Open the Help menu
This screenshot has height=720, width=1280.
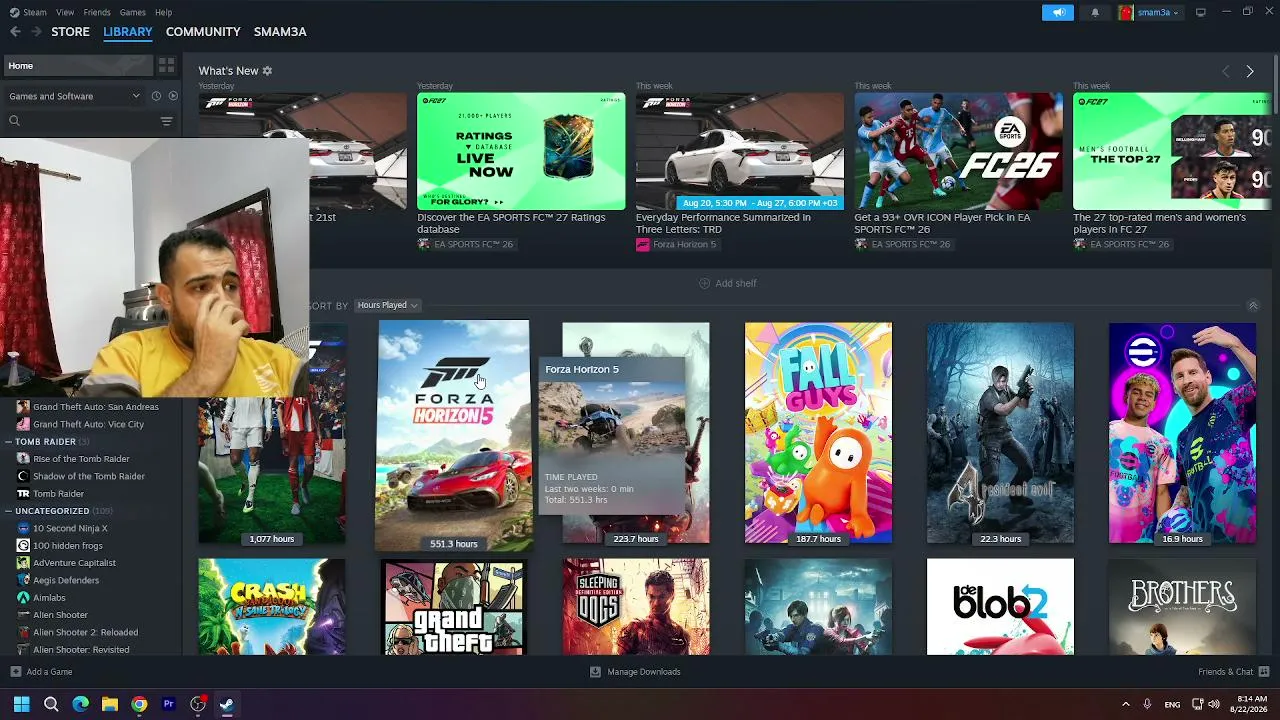(x=163, y=12)
